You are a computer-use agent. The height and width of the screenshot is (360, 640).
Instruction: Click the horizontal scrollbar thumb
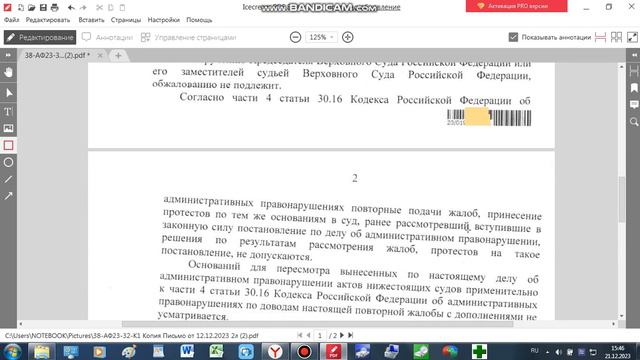pos(317,324)
